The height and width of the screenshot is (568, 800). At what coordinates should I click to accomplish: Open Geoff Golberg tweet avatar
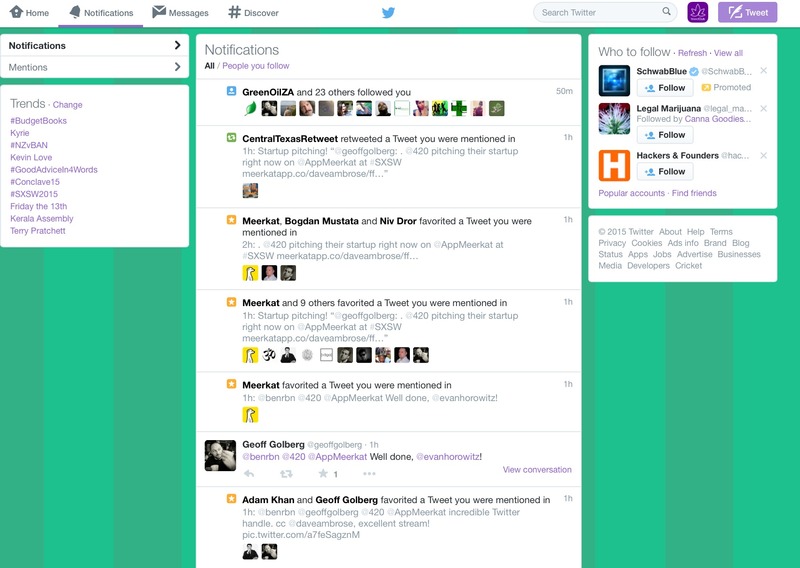220,456
